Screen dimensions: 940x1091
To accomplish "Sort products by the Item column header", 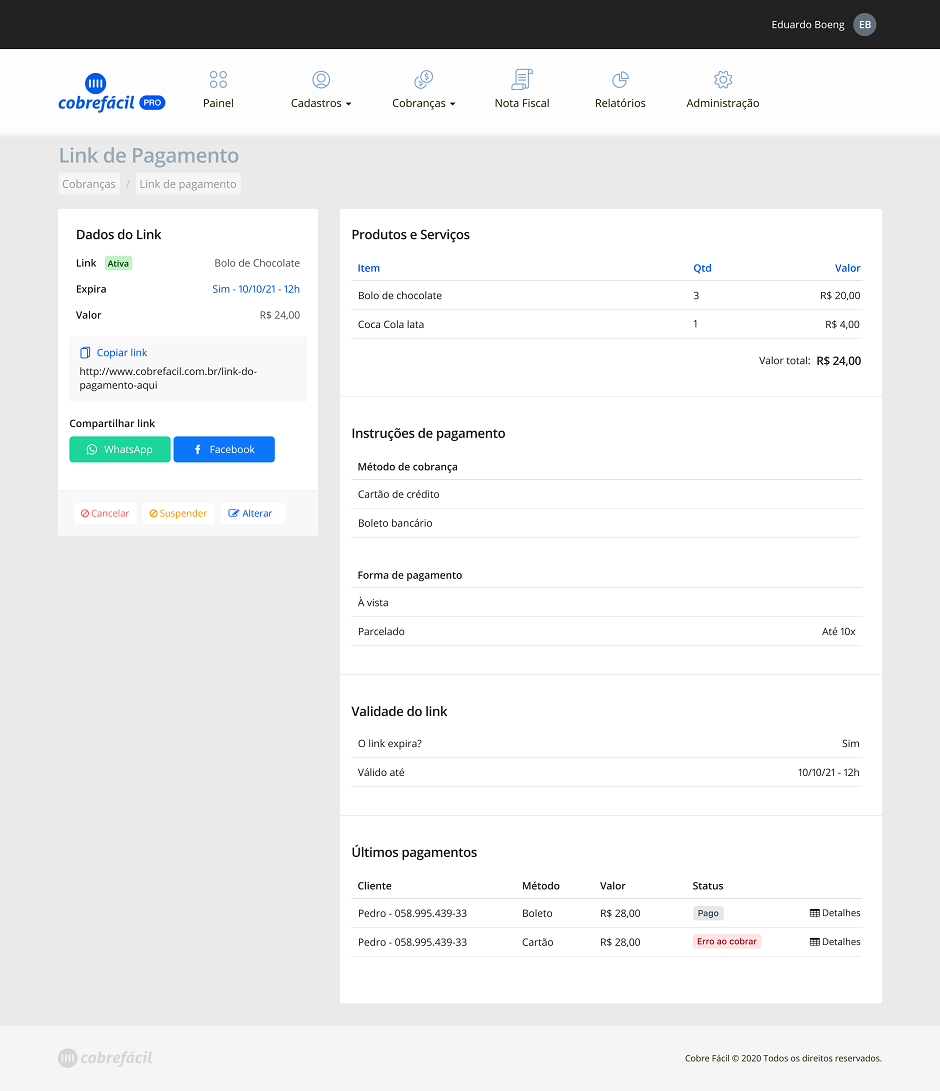I will [369, 268].
